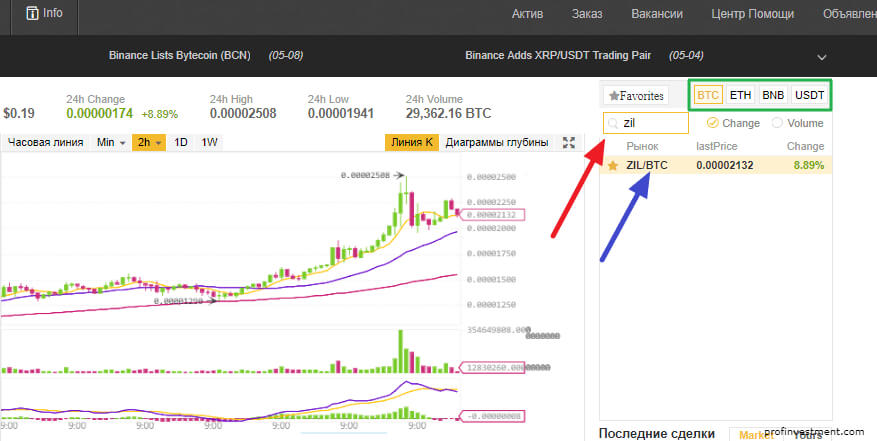This screenshot has height=441, width=877.
Task: Click the 0.00002132 last price cell
Action: point(724,166)
